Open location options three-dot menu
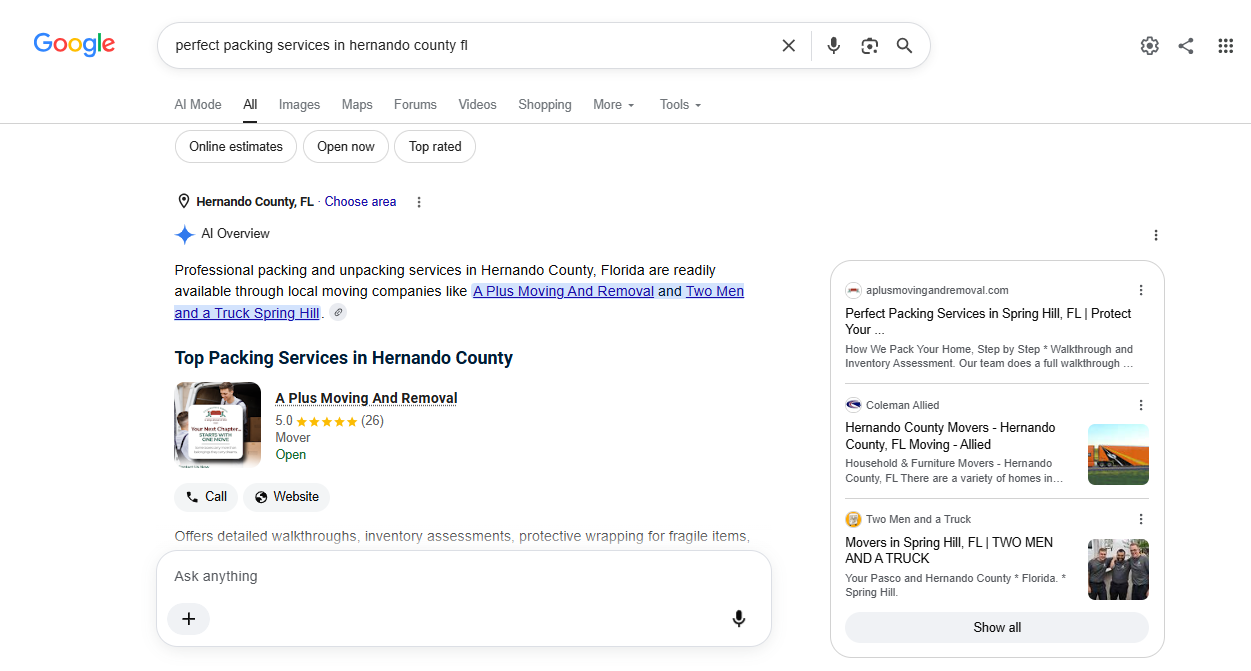Viewport: 1251px width, 671px height. click(419, 202)
